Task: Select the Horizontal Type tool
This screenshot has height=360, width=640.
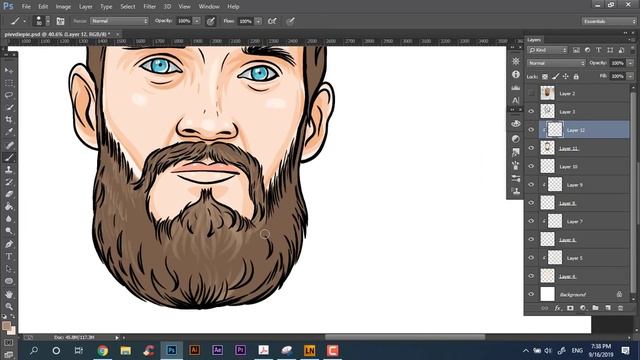Action: (9, 256)
